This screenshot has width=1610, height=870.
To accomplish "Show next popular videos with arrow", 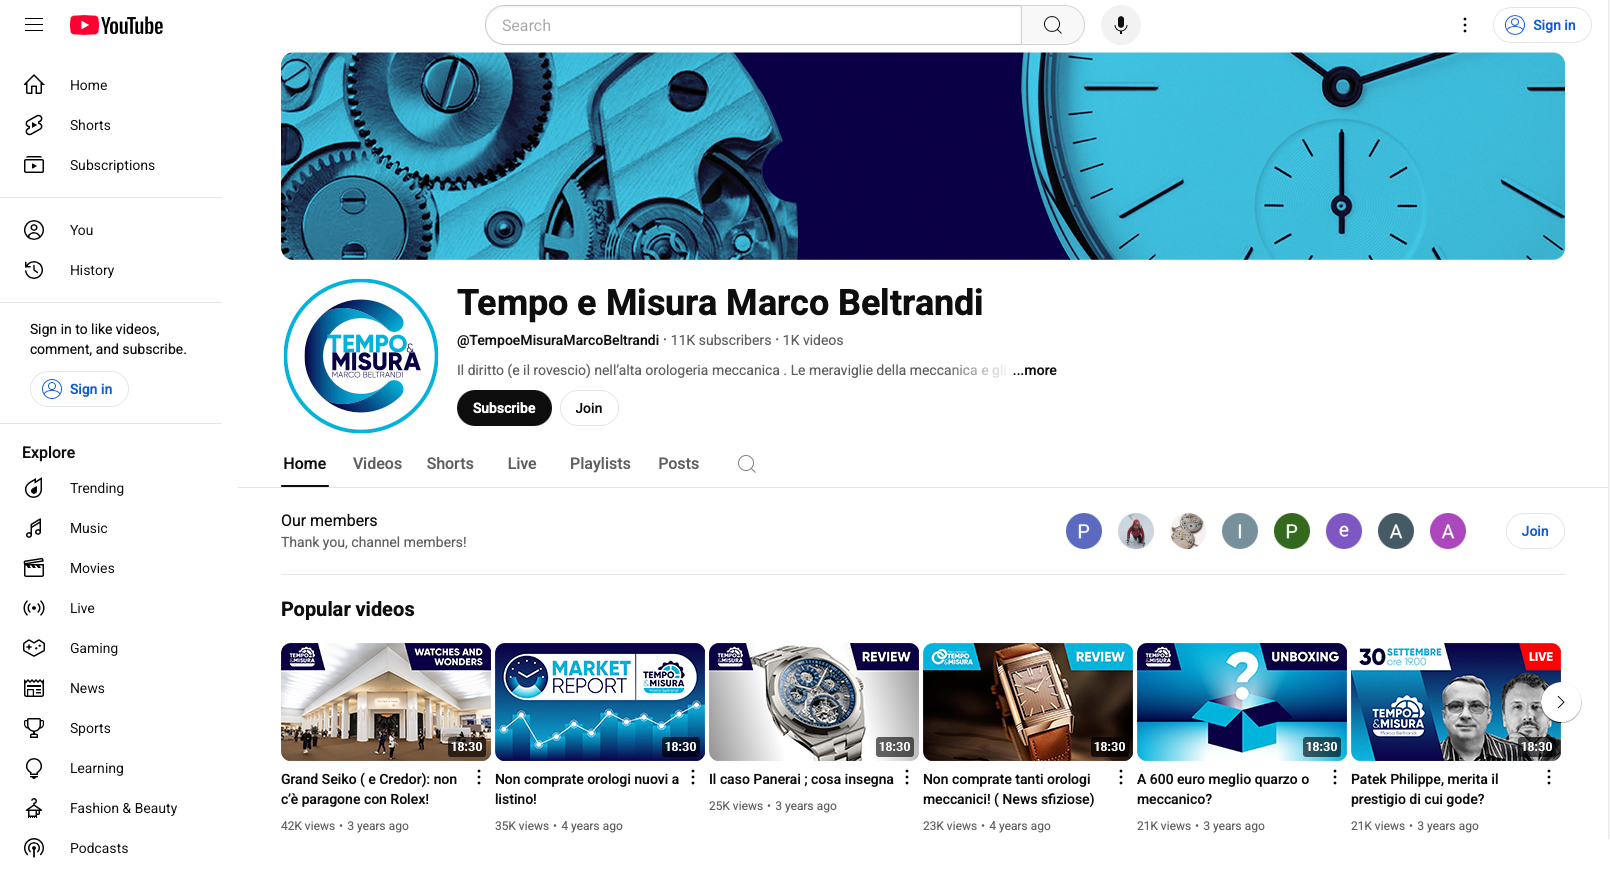I will (x=1560, y=702).
